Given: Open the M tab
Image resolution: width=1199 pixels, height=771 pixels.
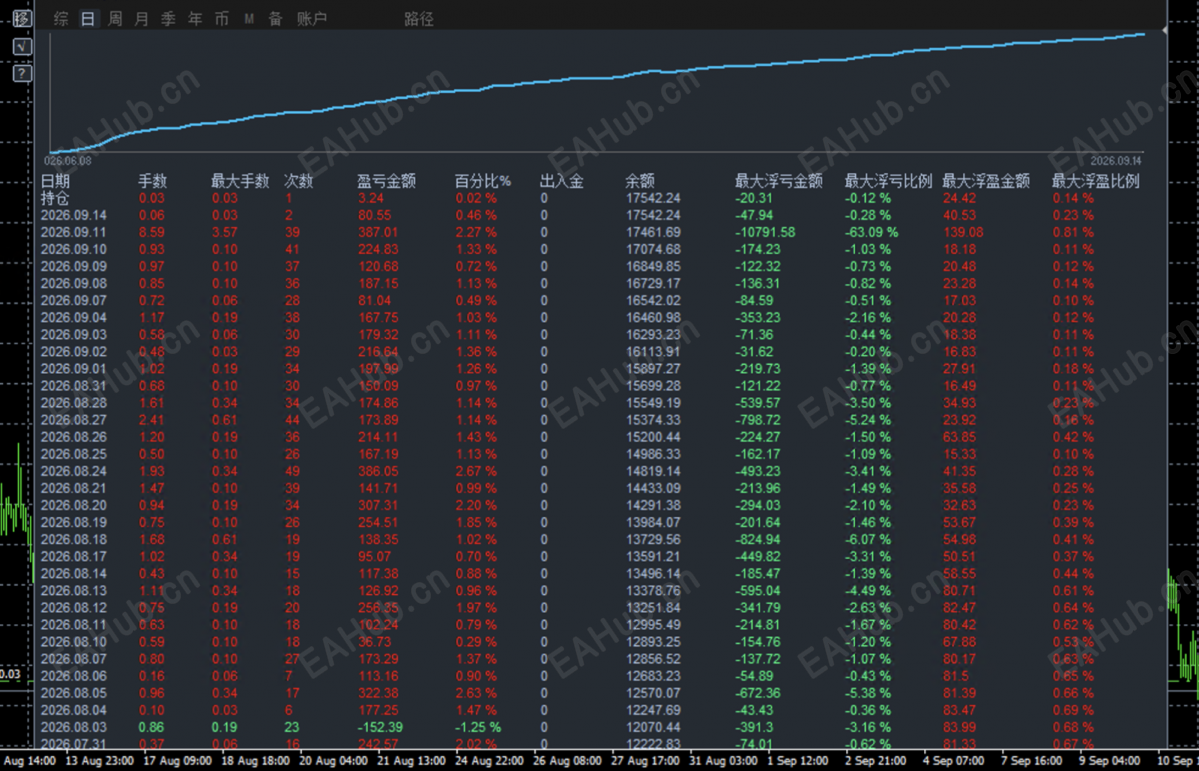Looking at the screenshot, I should [249, 19].
